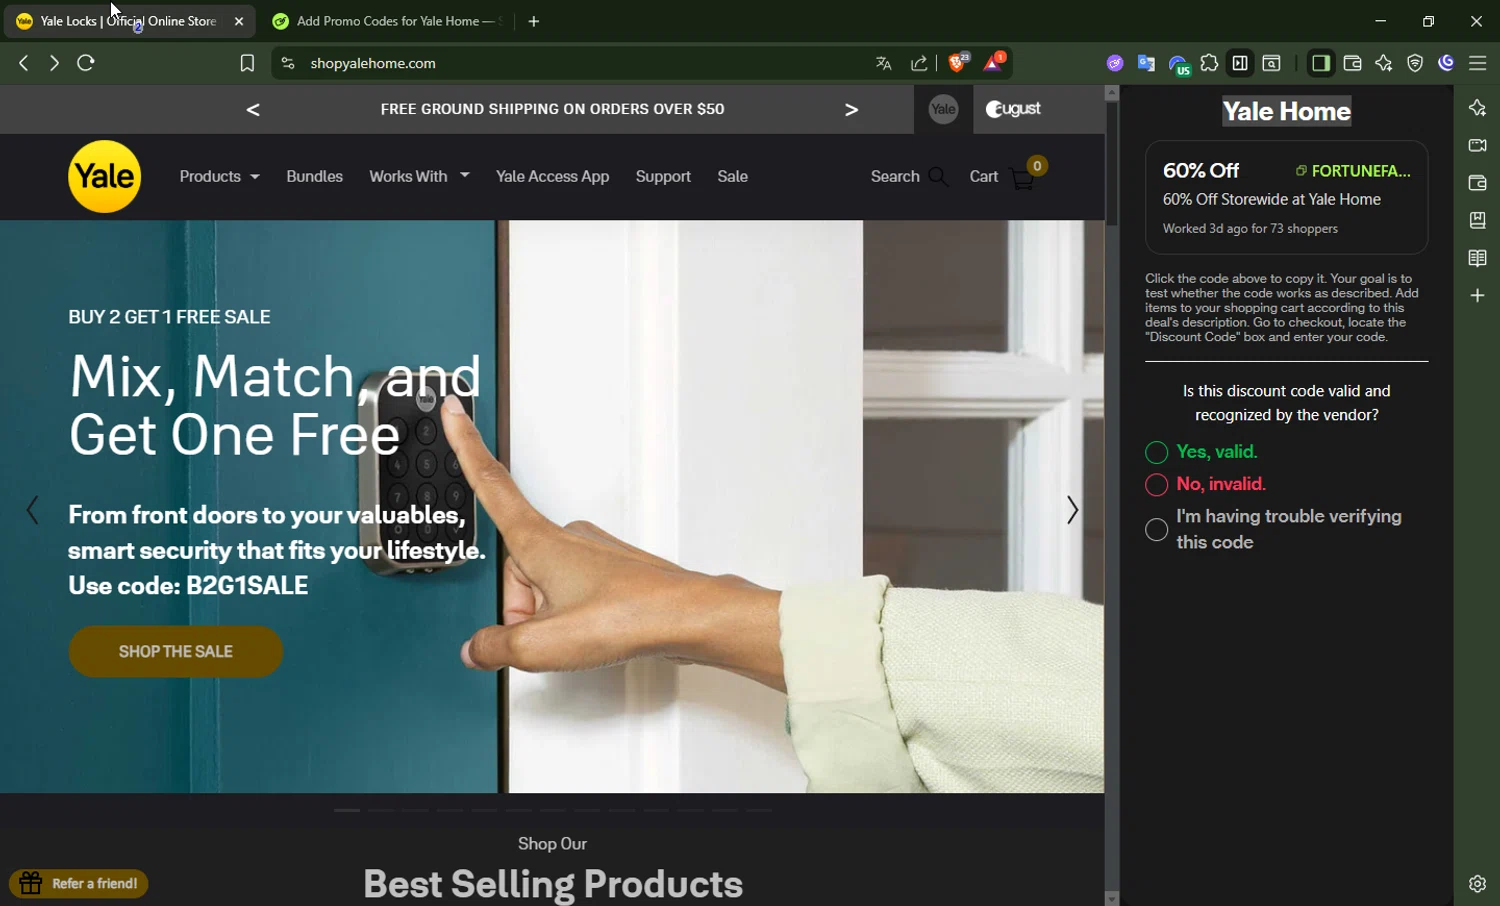
Task: Switch to the Add Promo Codes tab
Action: [x=388, y=21]
